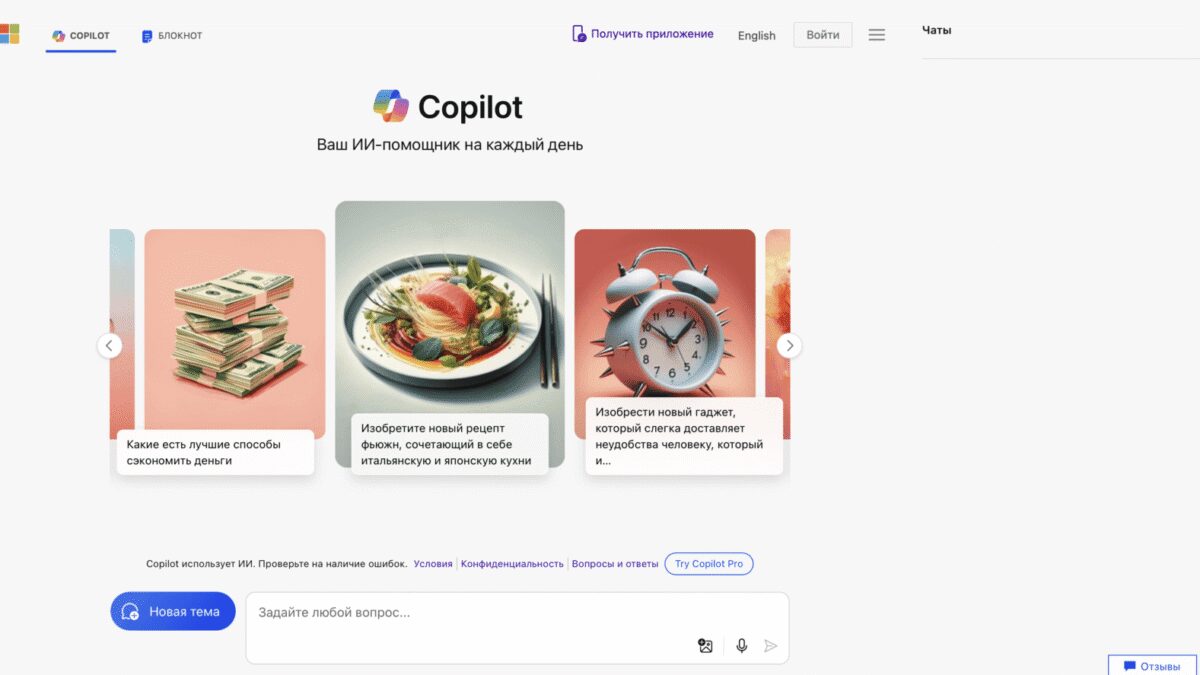Start a Новая тема conversation
This screenshot has width=1200, height=675.
173,611
